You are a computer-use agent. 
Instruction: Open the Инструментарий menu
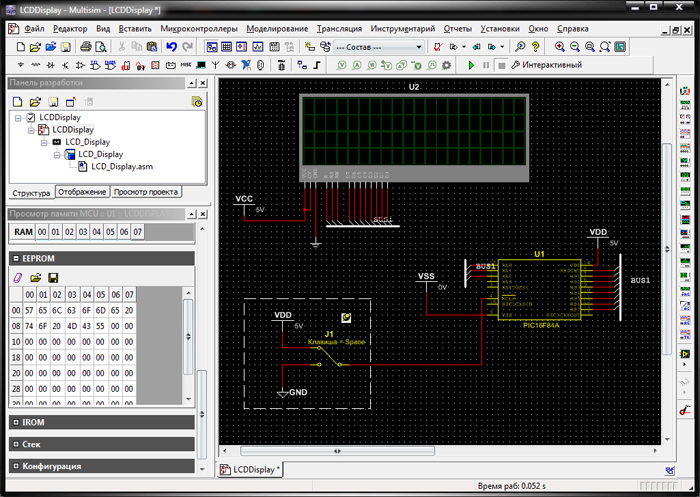coord(403,29)
